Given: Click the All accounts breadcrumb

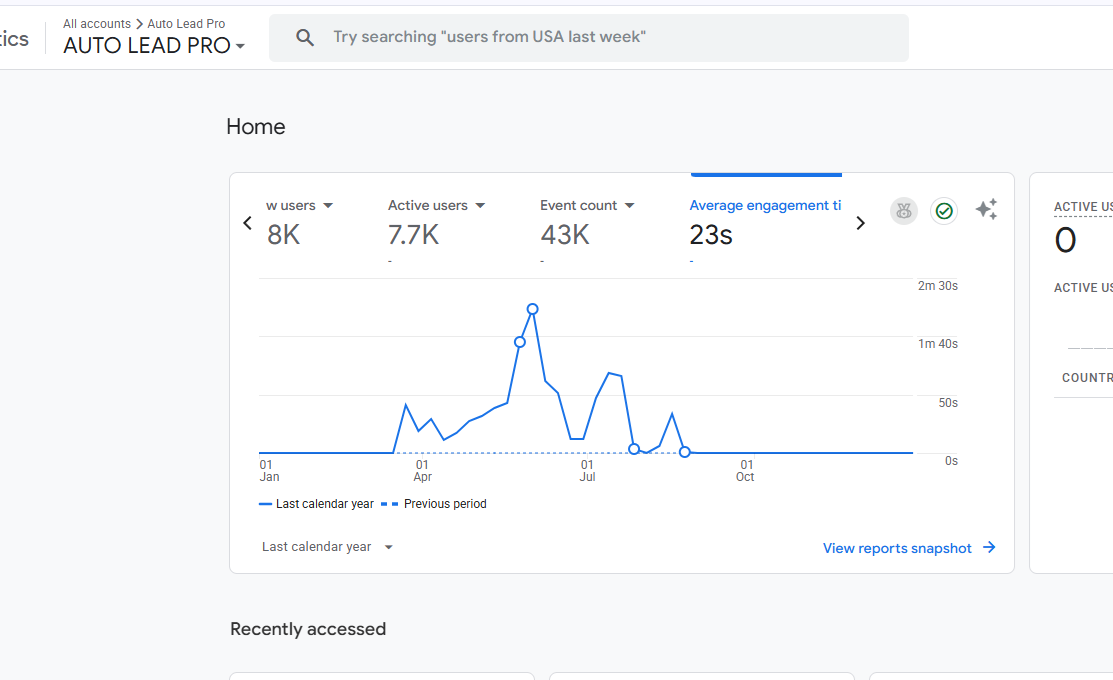Looking at the screenshot, I should [x=97, y=23].
